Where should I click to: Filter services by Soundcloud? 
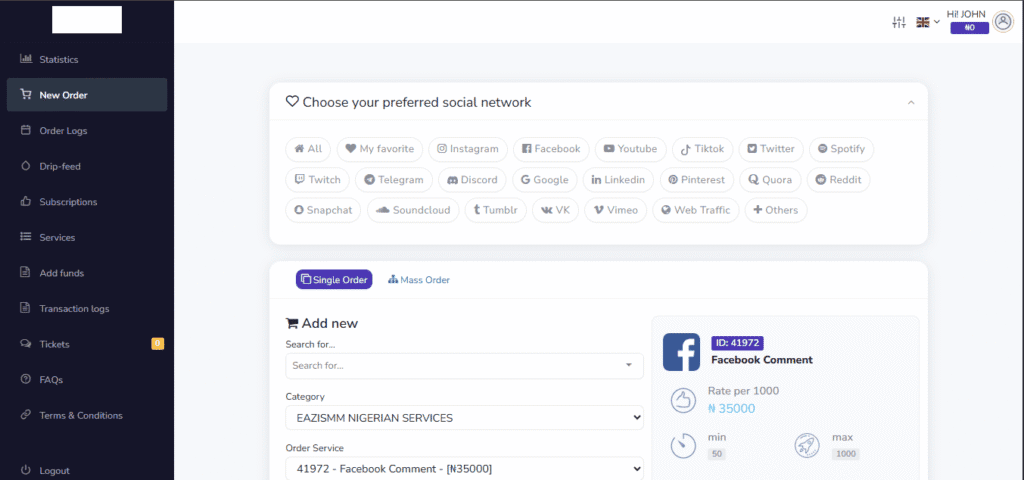413,210
